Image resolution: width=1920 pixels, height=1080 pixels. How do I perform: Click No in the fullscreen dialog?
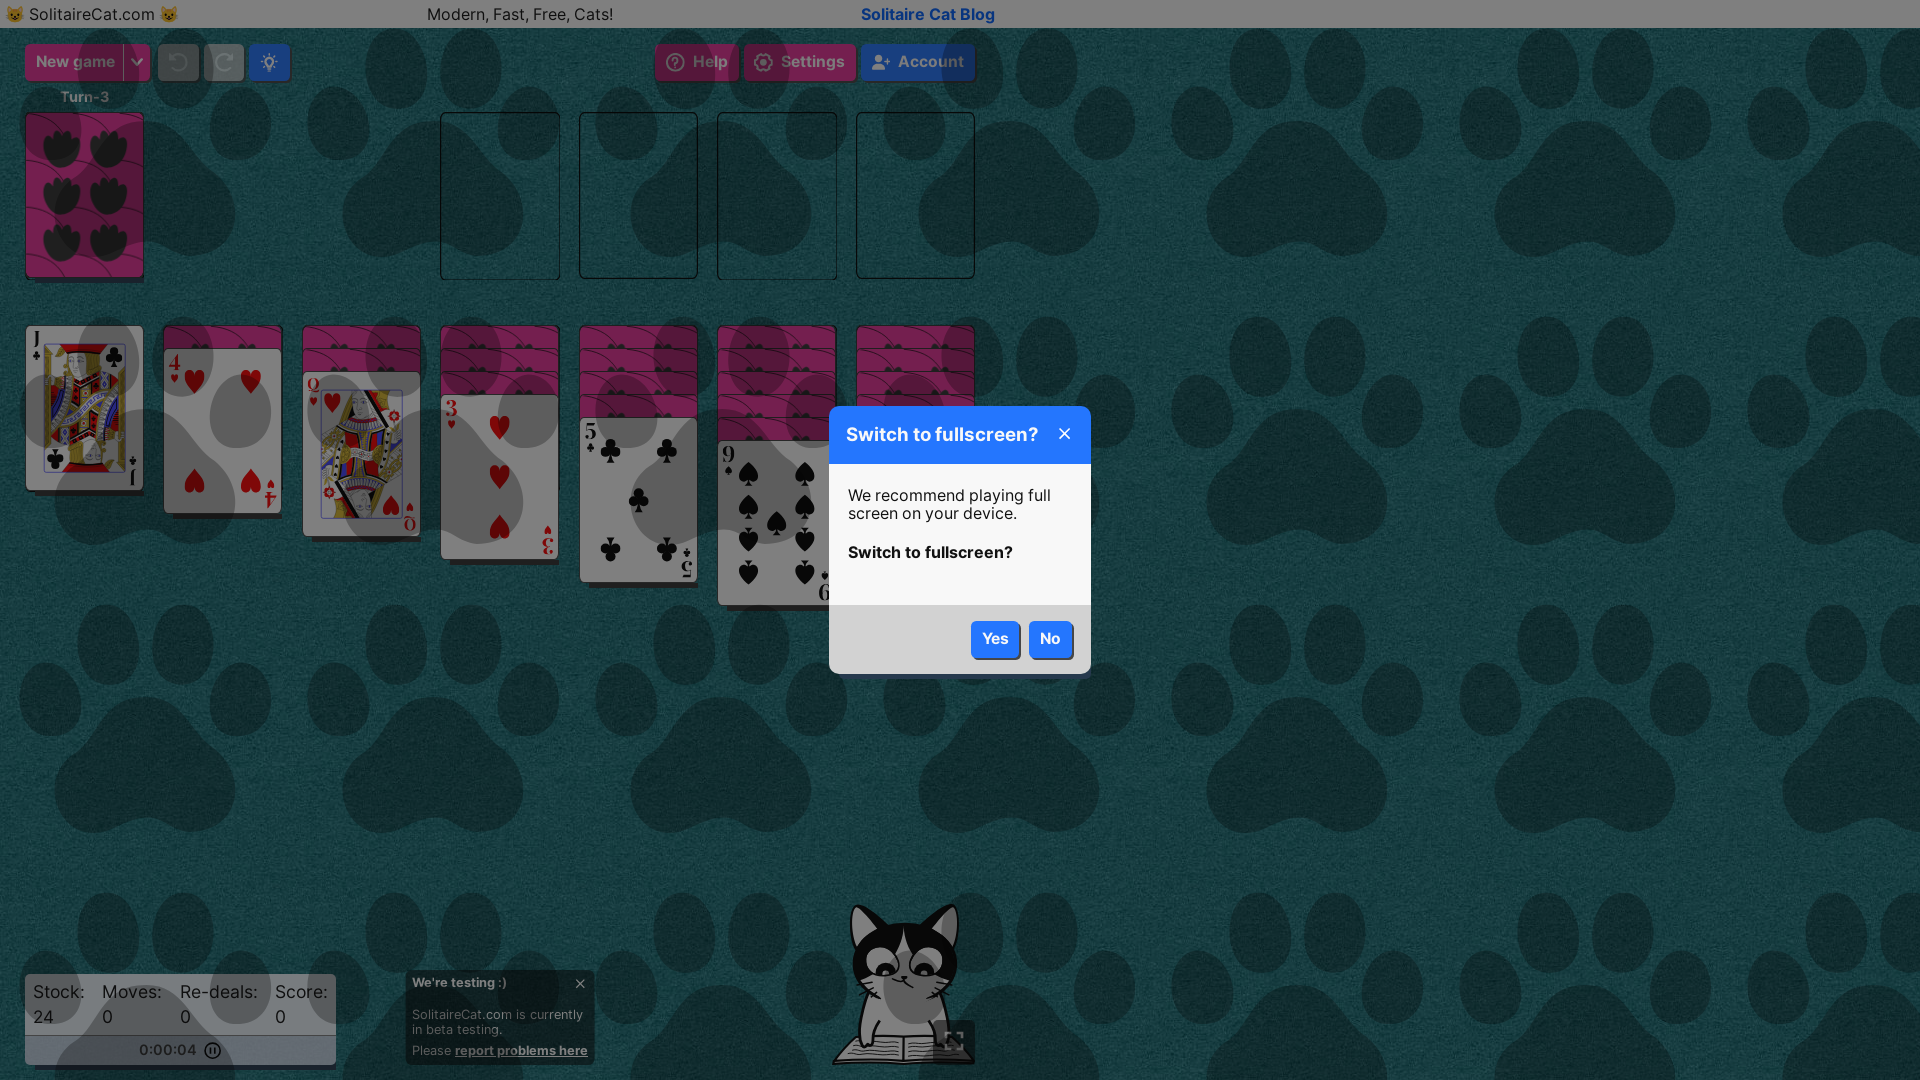coord(1050,639)
